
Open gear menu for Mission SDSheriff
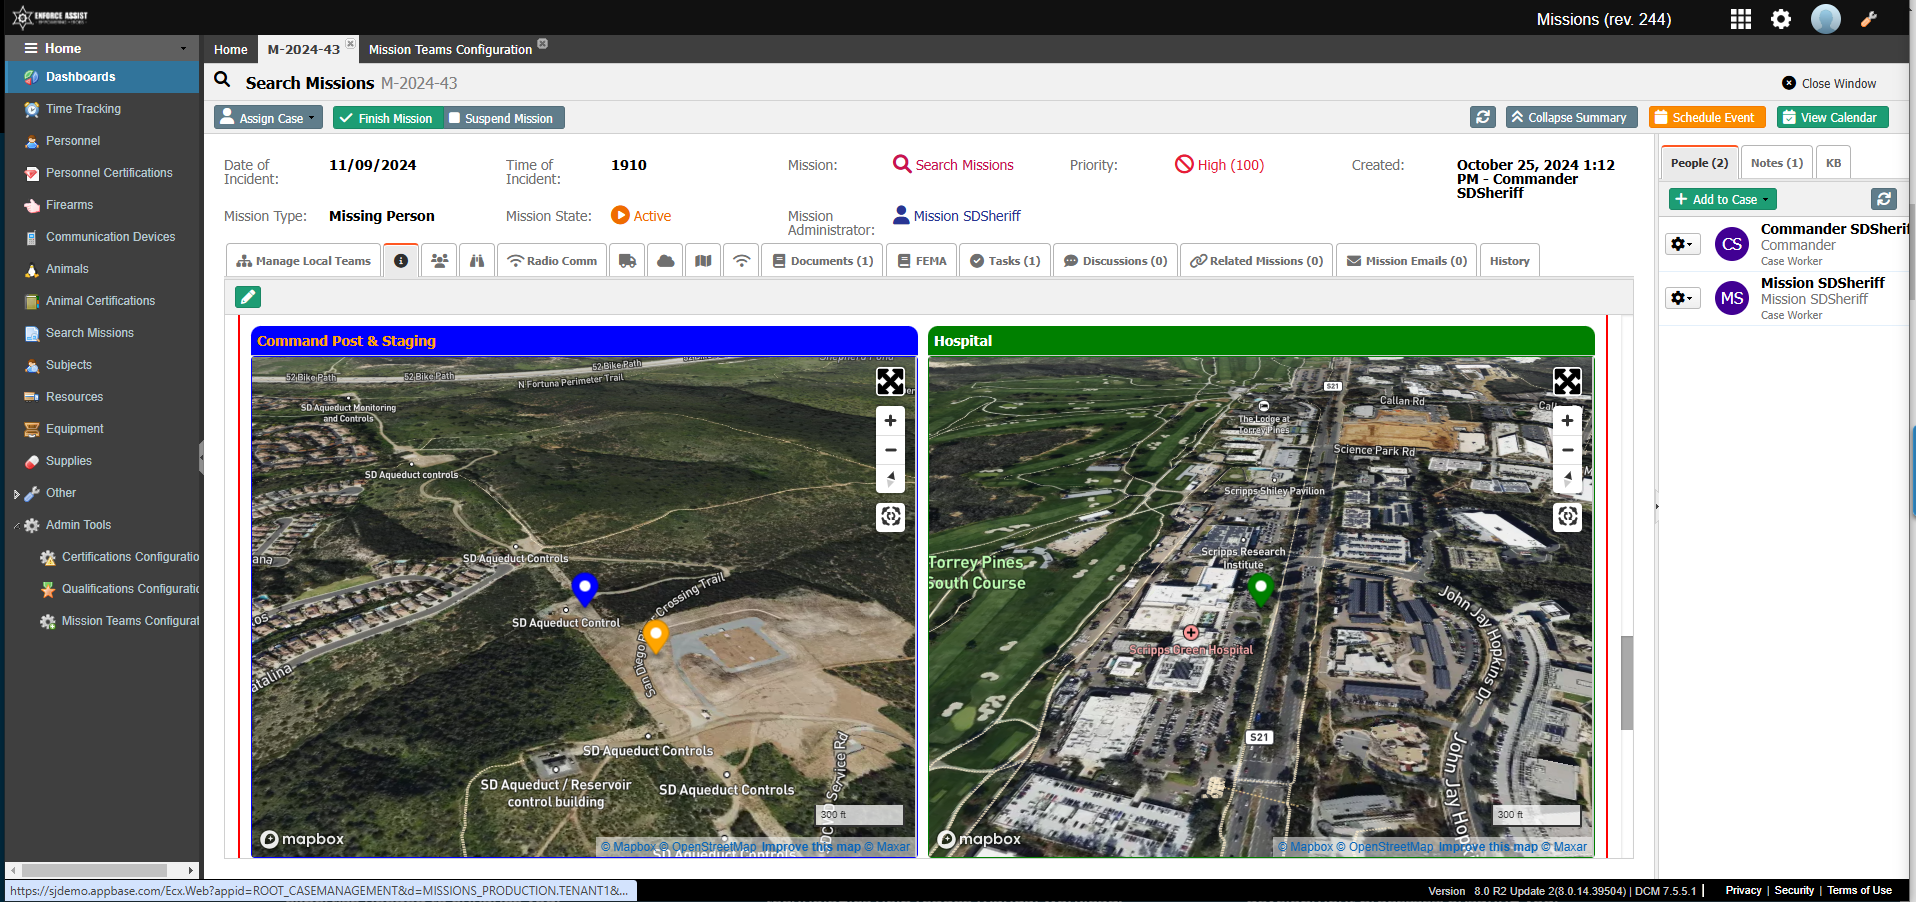pos(1683,298)
